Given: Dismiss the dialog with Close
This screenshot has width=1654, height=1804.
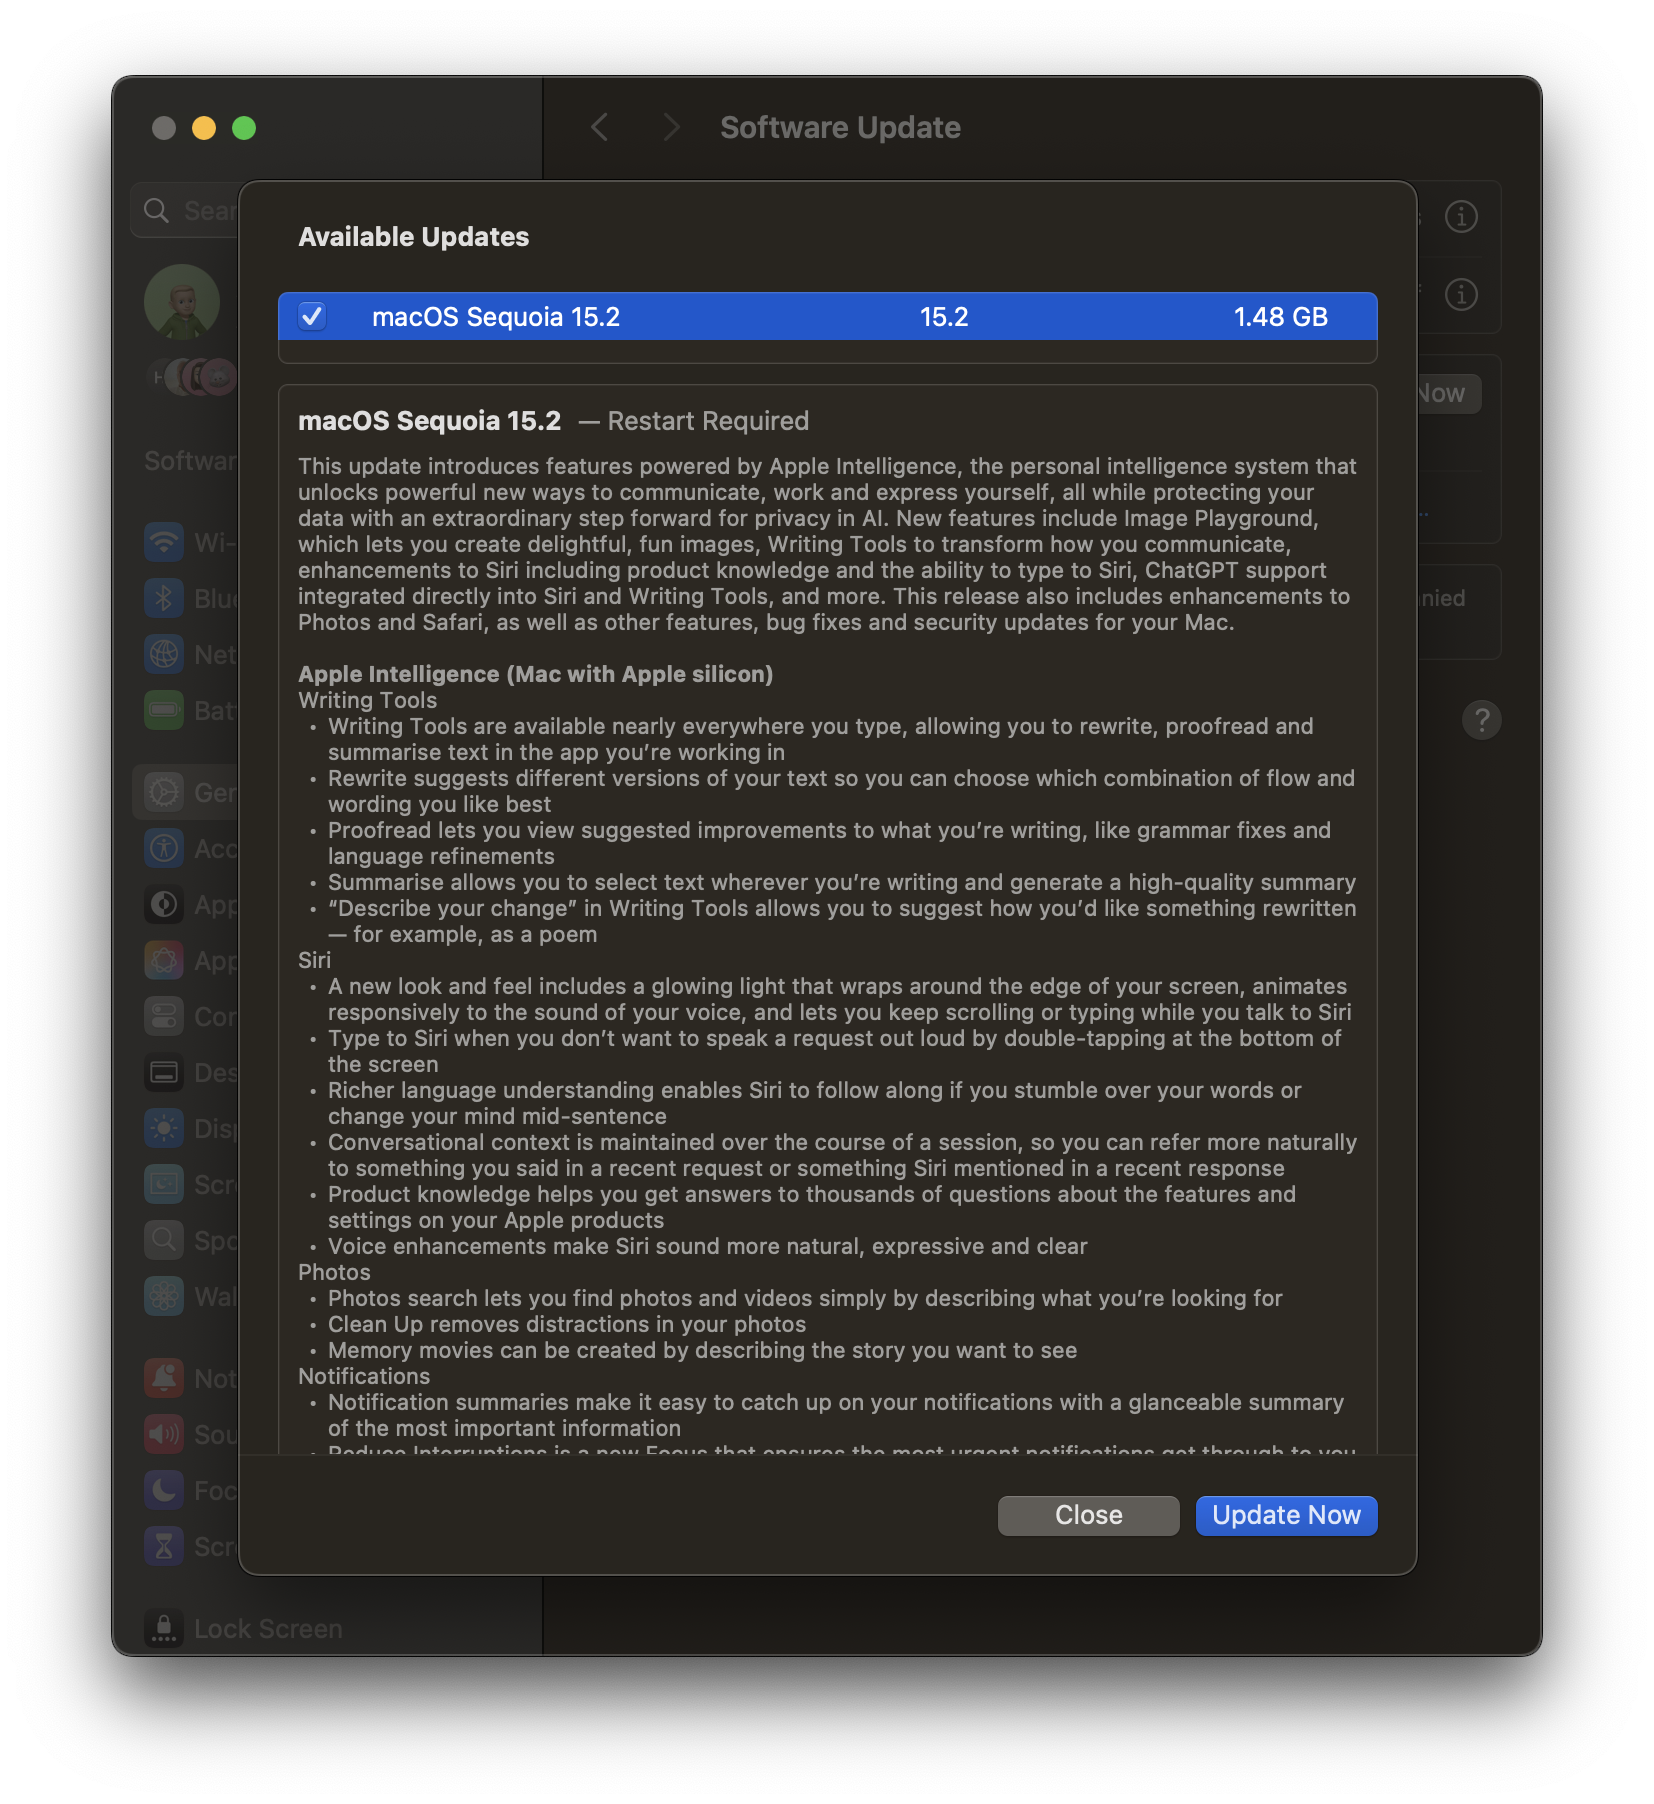Looking at the screenshot, I should coord(1087,1515).
